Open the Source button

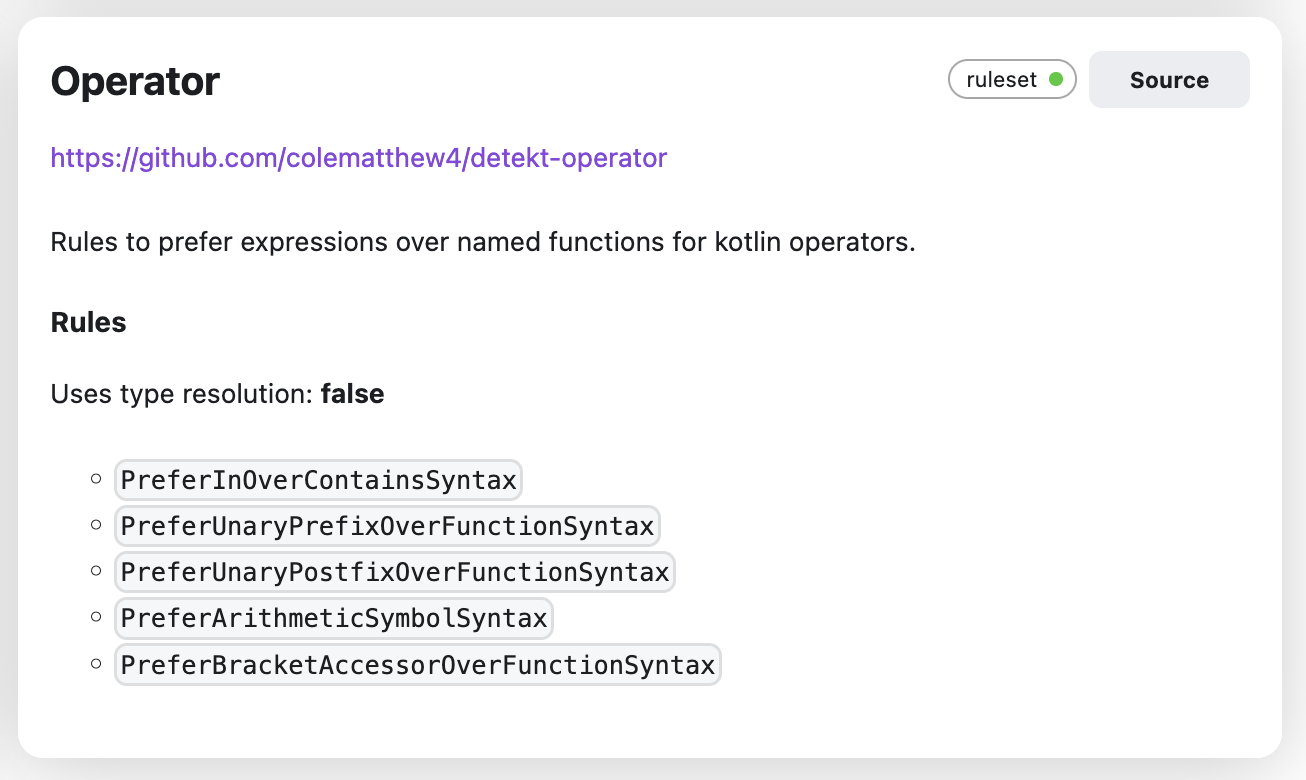click(1169, 80)
